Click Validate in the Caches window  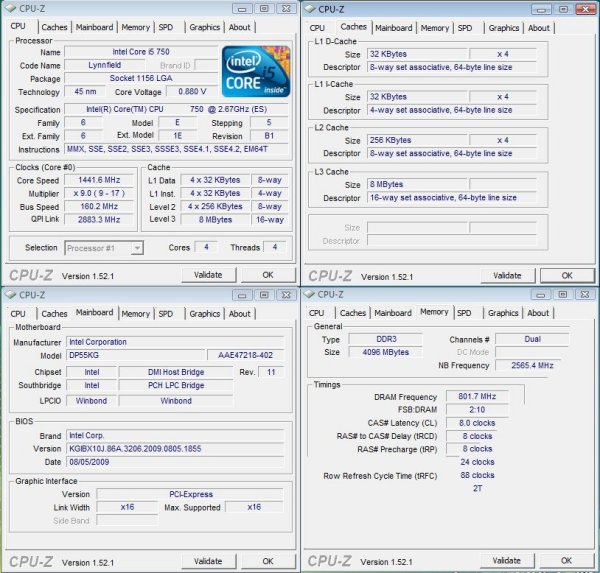507,276
